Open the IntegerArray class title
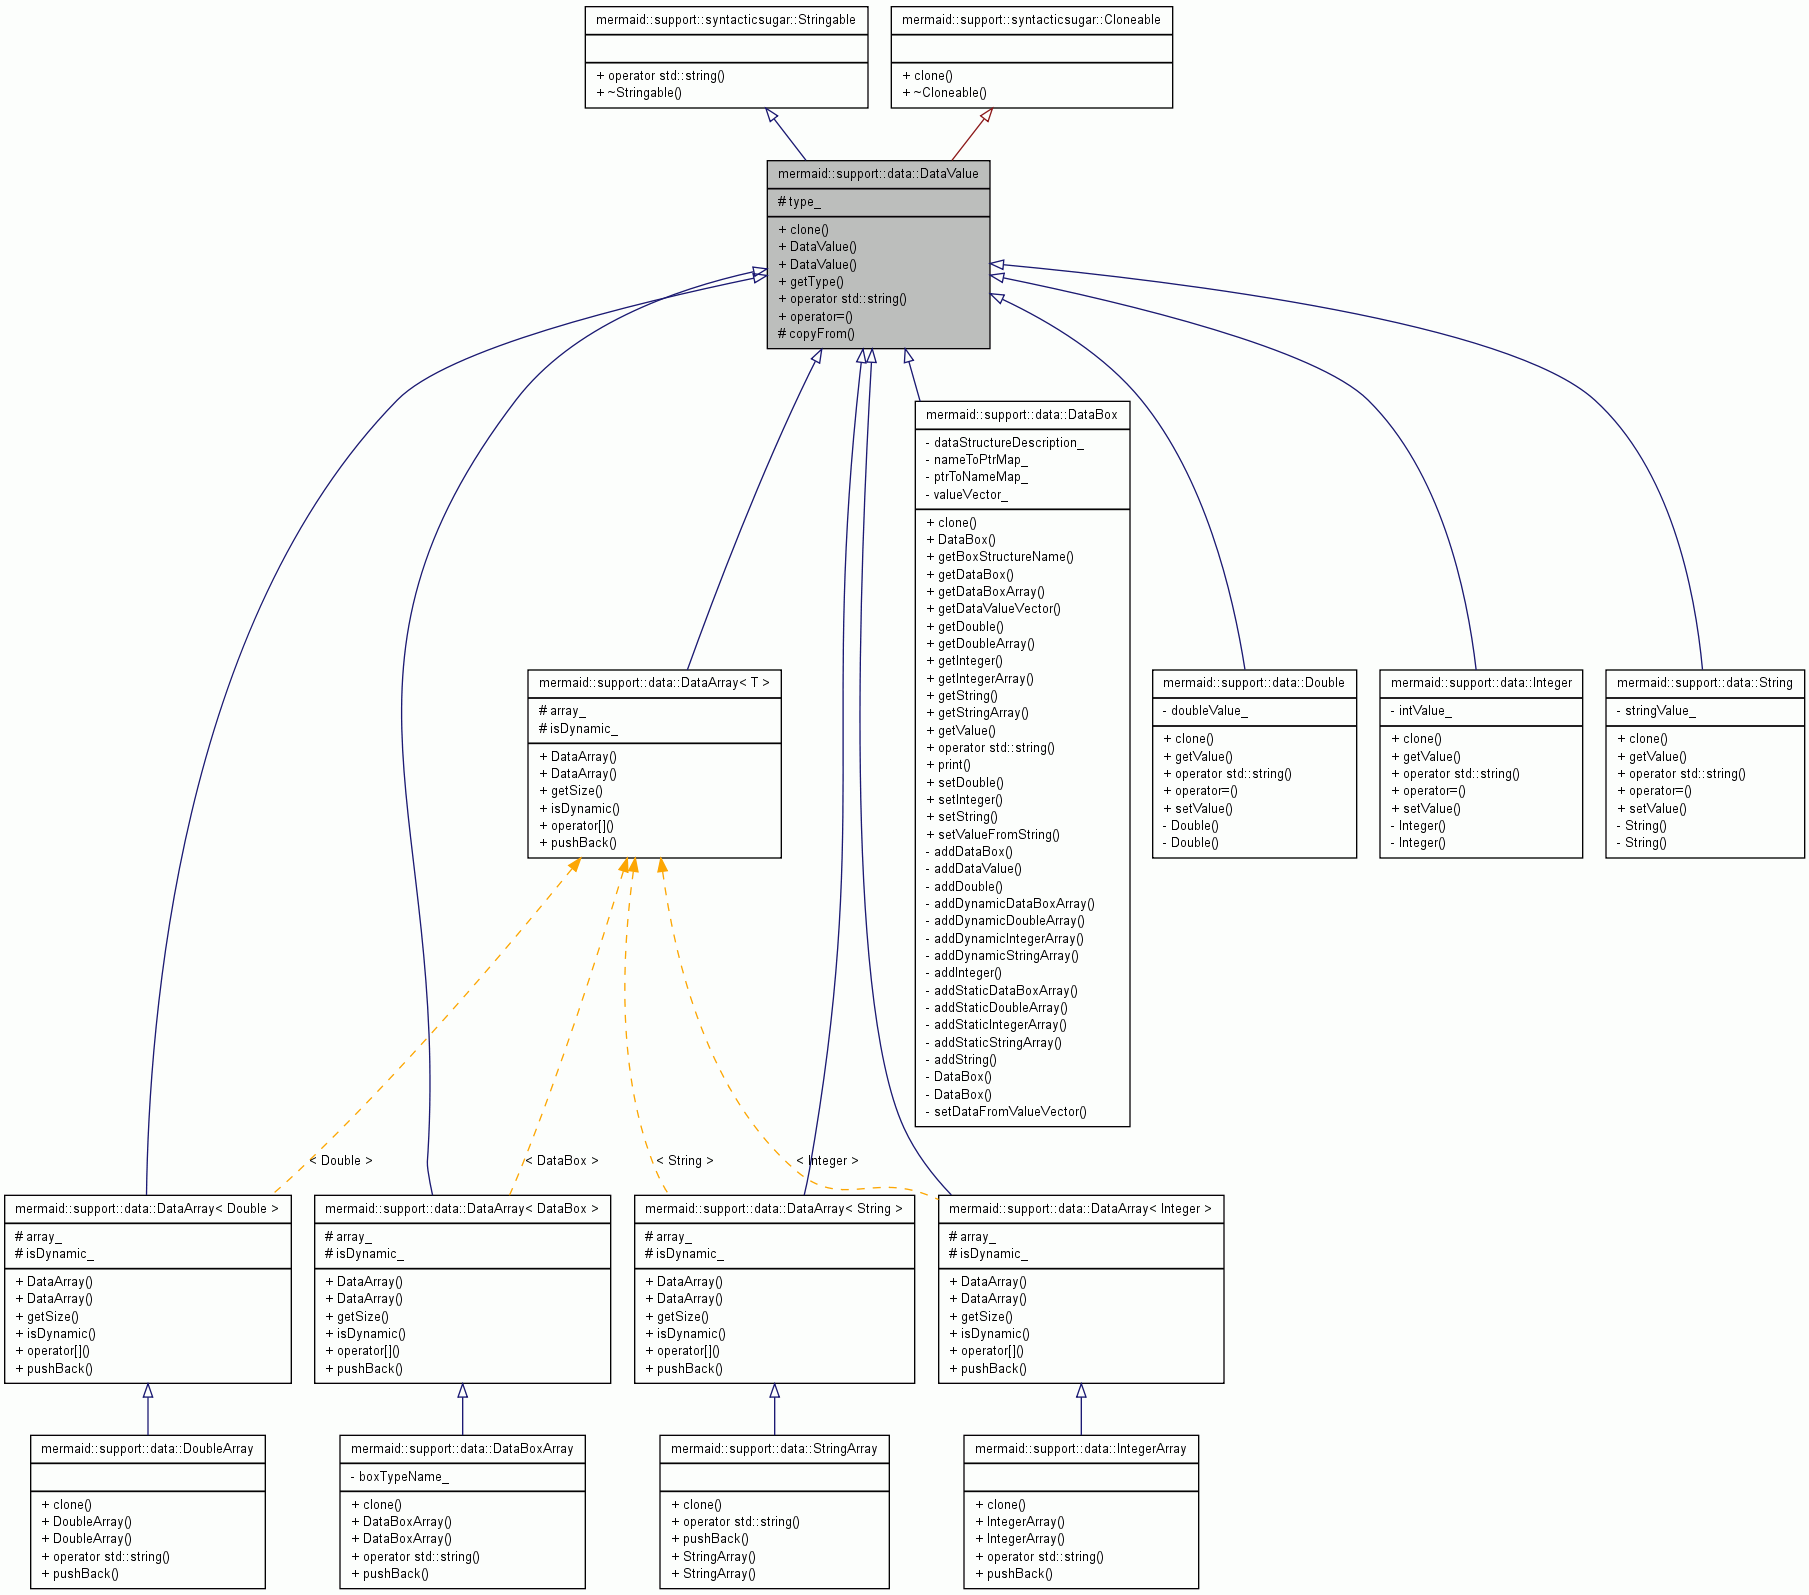Viewport: 1809px width, 1595px height. click(1080, 1449)
